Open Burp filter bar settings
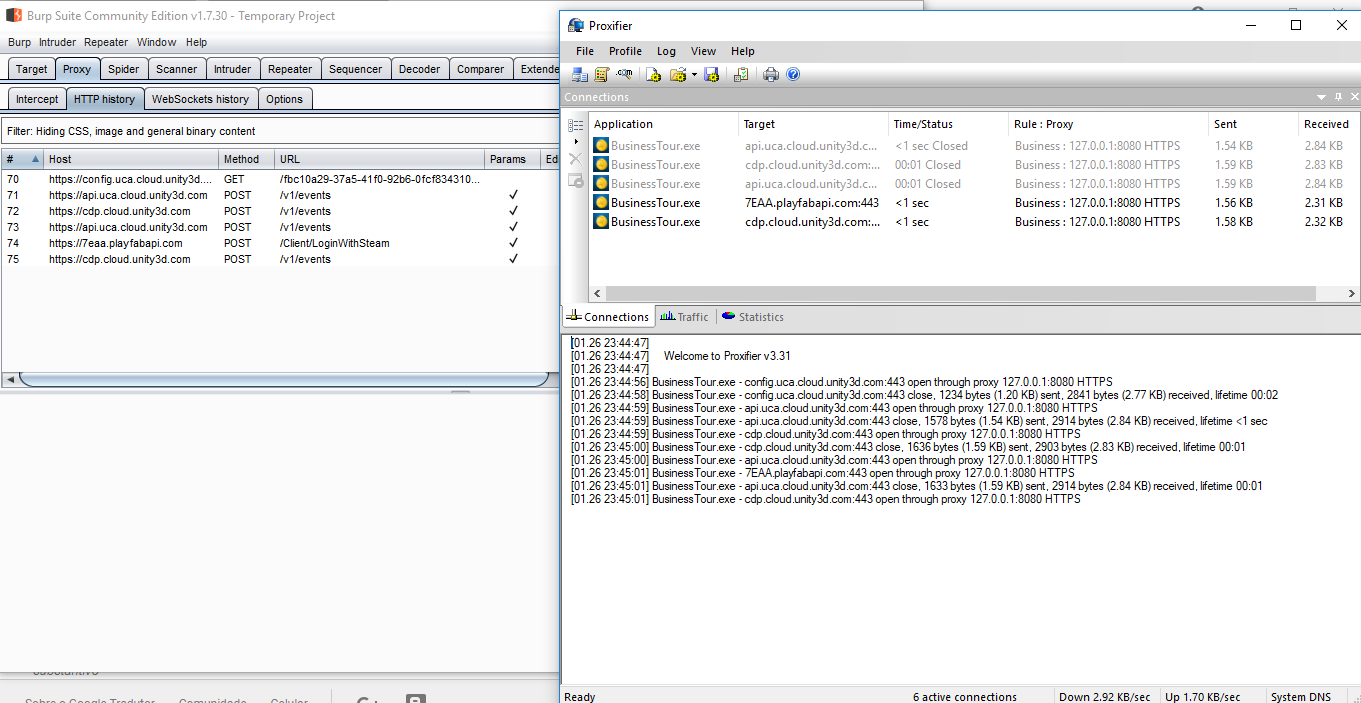 tap(278, 131)
